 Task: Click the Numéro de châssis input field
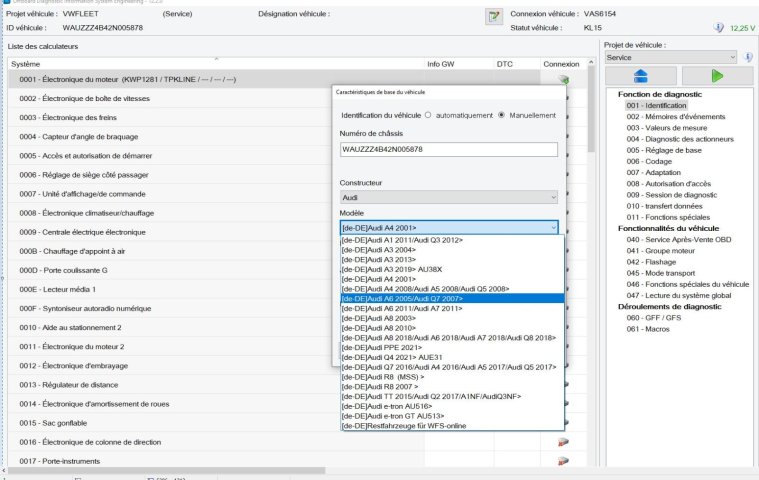click(449, 149)
